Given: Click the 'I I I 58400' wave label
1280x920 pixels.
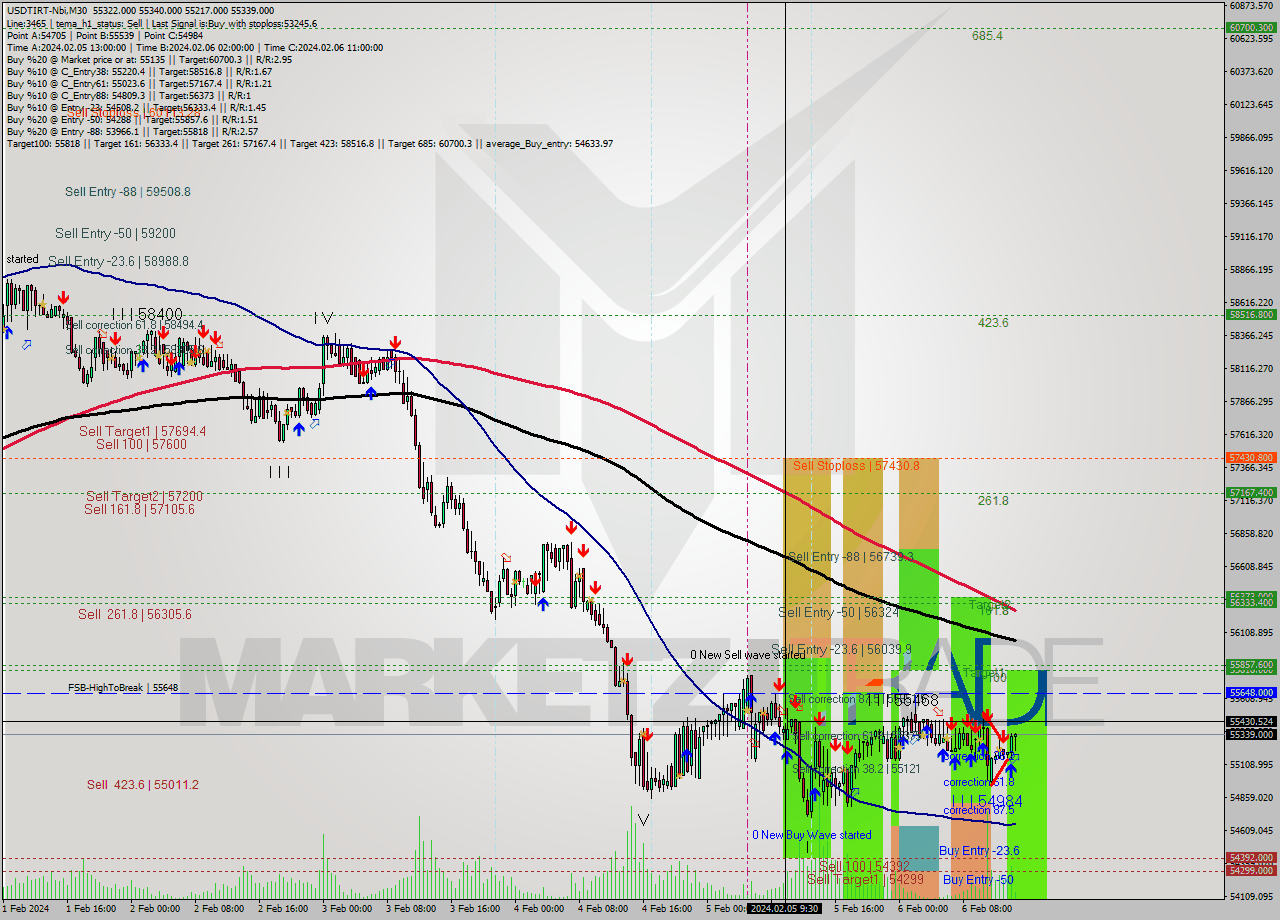Looking at the screenshot, I should (x=147, y=314).
